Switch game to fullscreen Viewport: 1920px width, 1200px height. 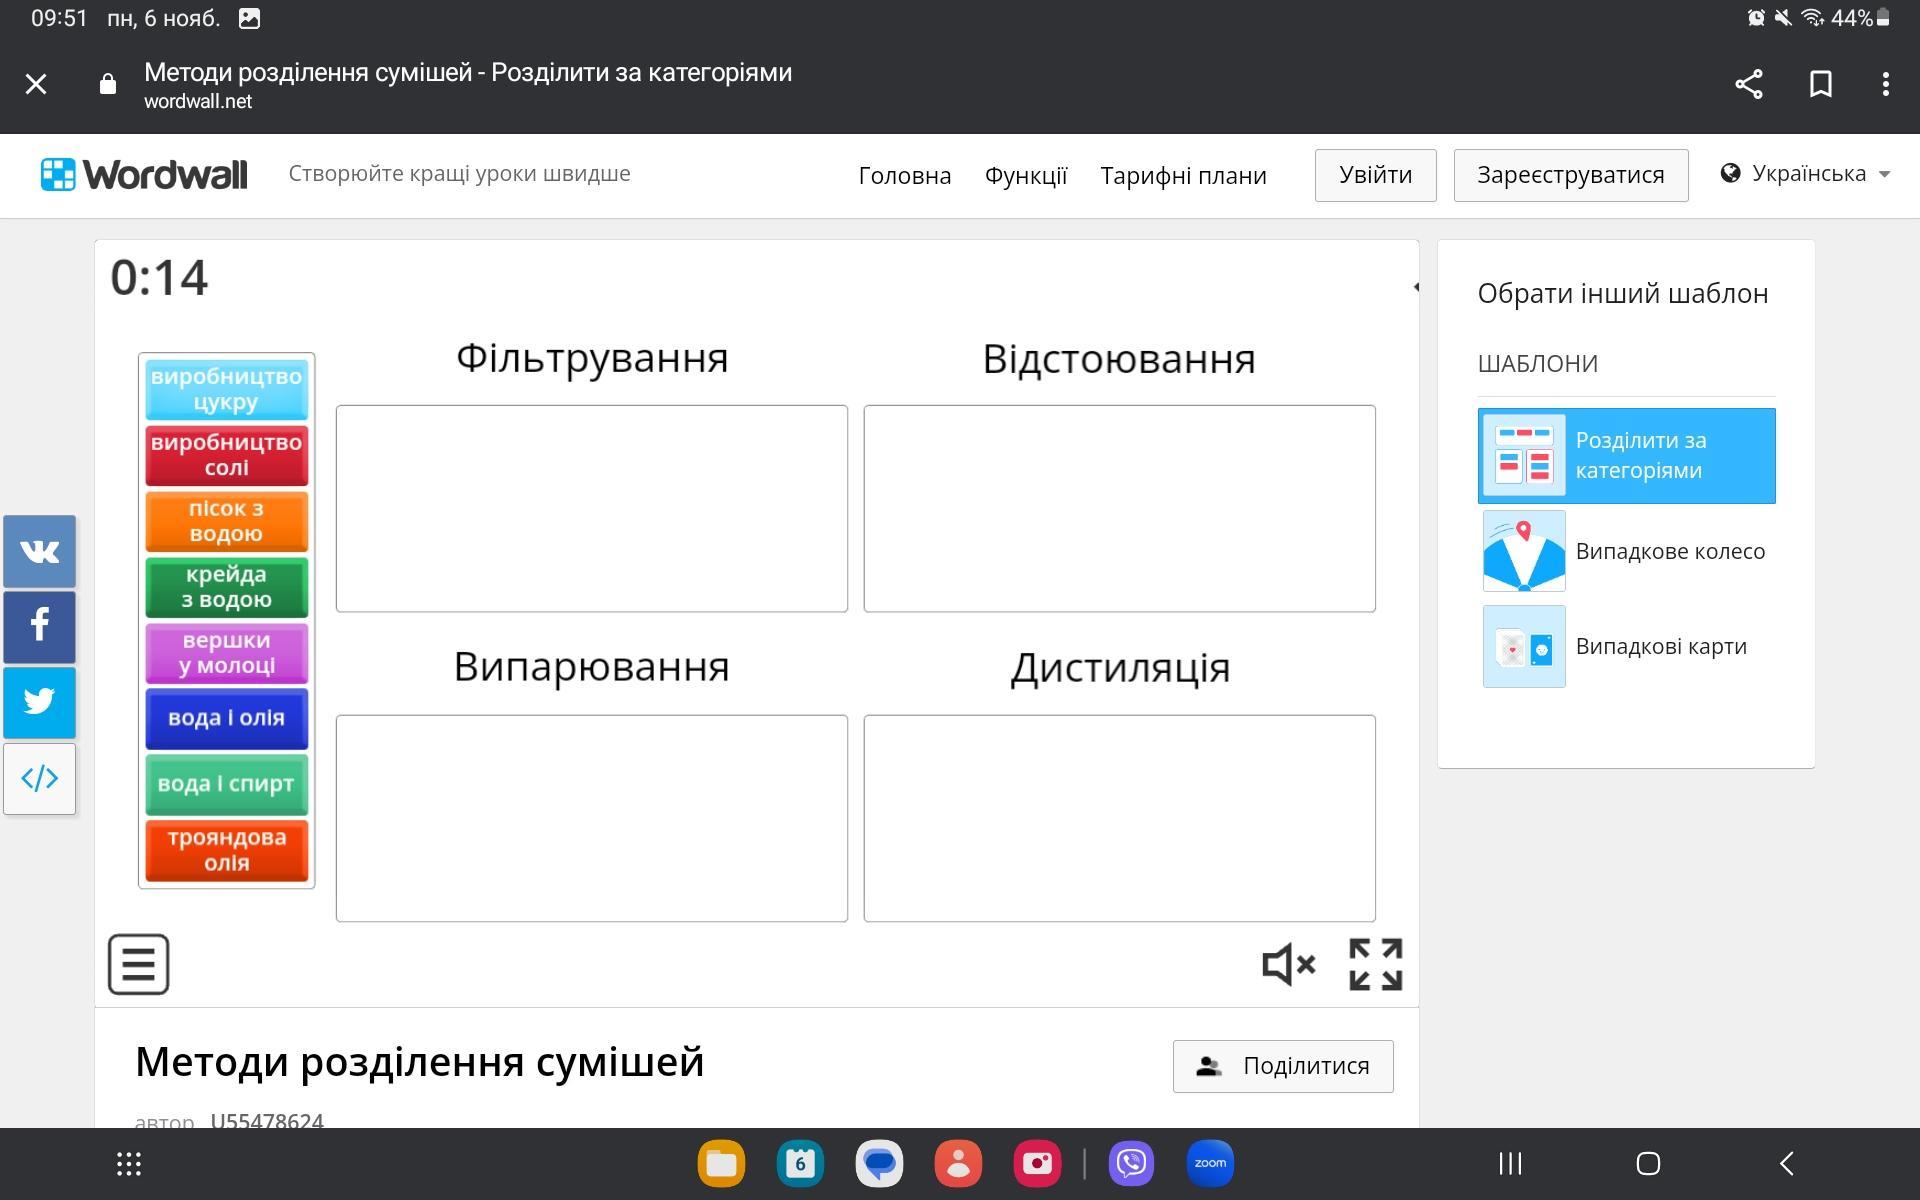pyautogui.click(x=1376, y=965)
